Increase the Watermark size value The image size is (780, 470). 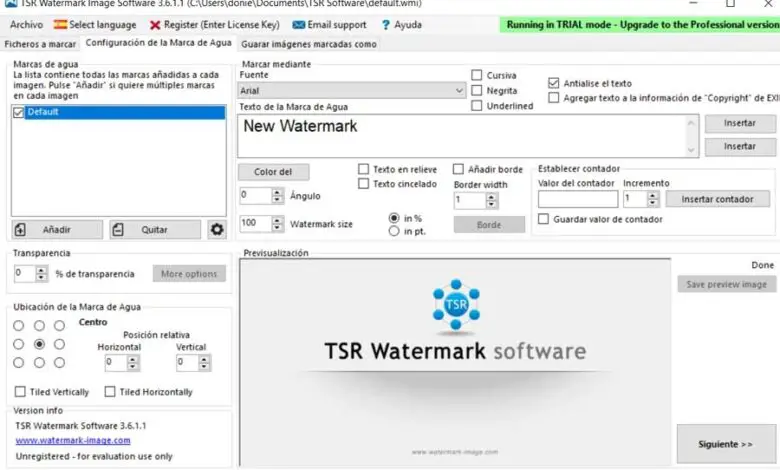(x=278, y=220)
